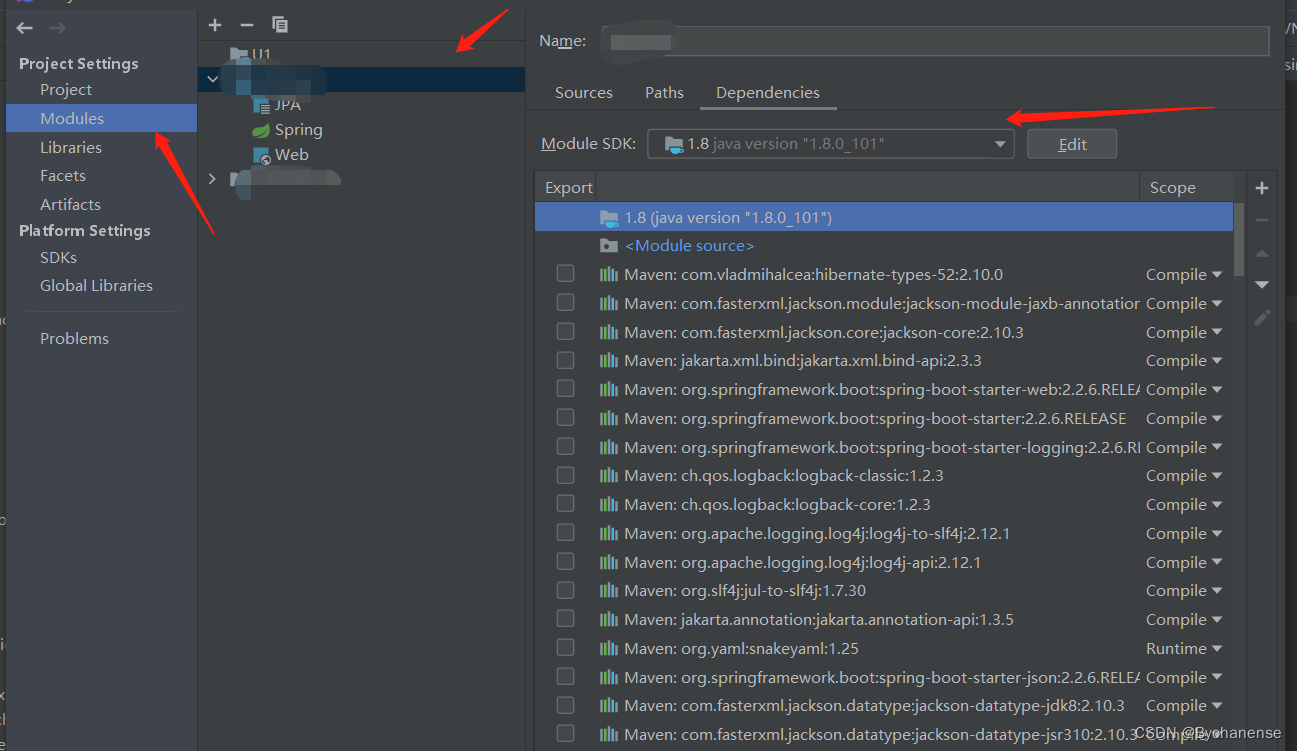1297x751 pixels.
Task: Click the Copy module icon in the toolbar
Action: point(279,24)
